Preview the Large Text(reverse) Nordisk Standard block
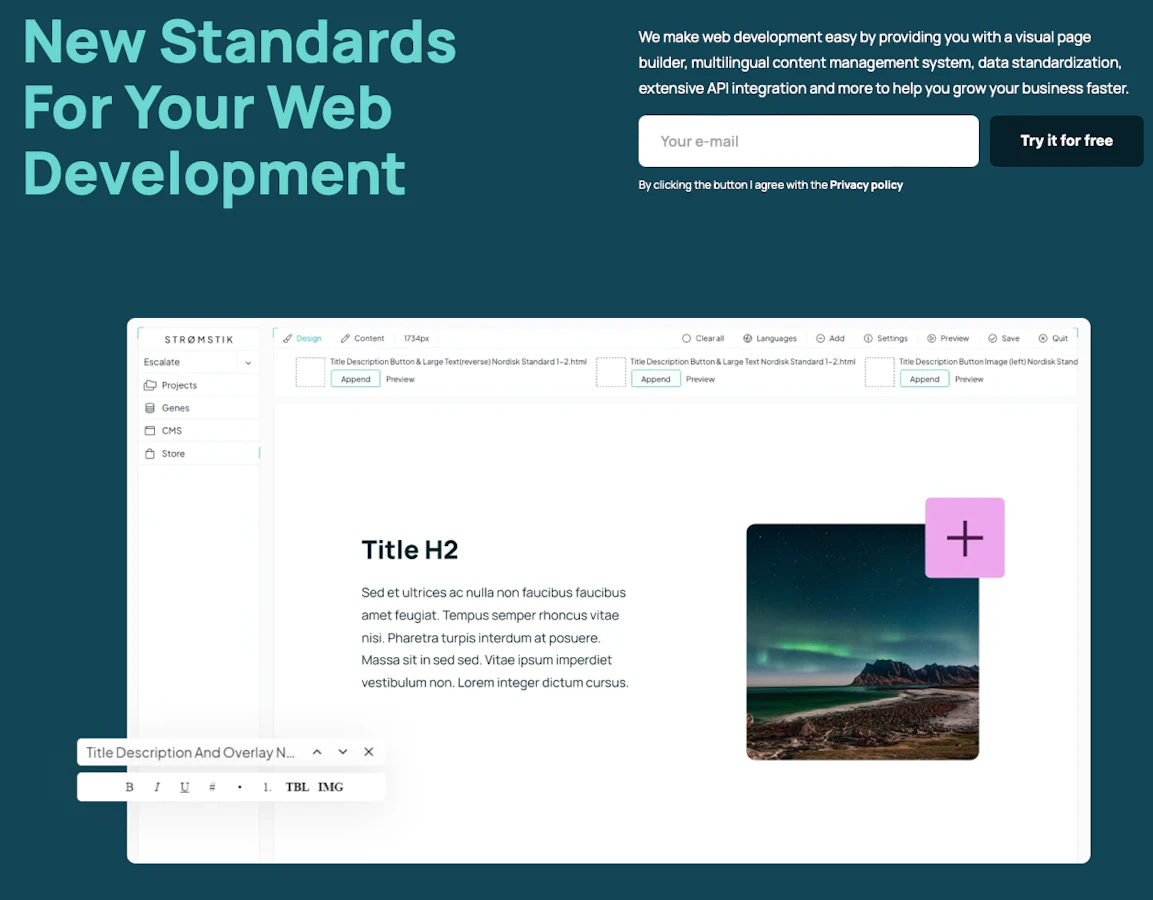 pos(400,379)
